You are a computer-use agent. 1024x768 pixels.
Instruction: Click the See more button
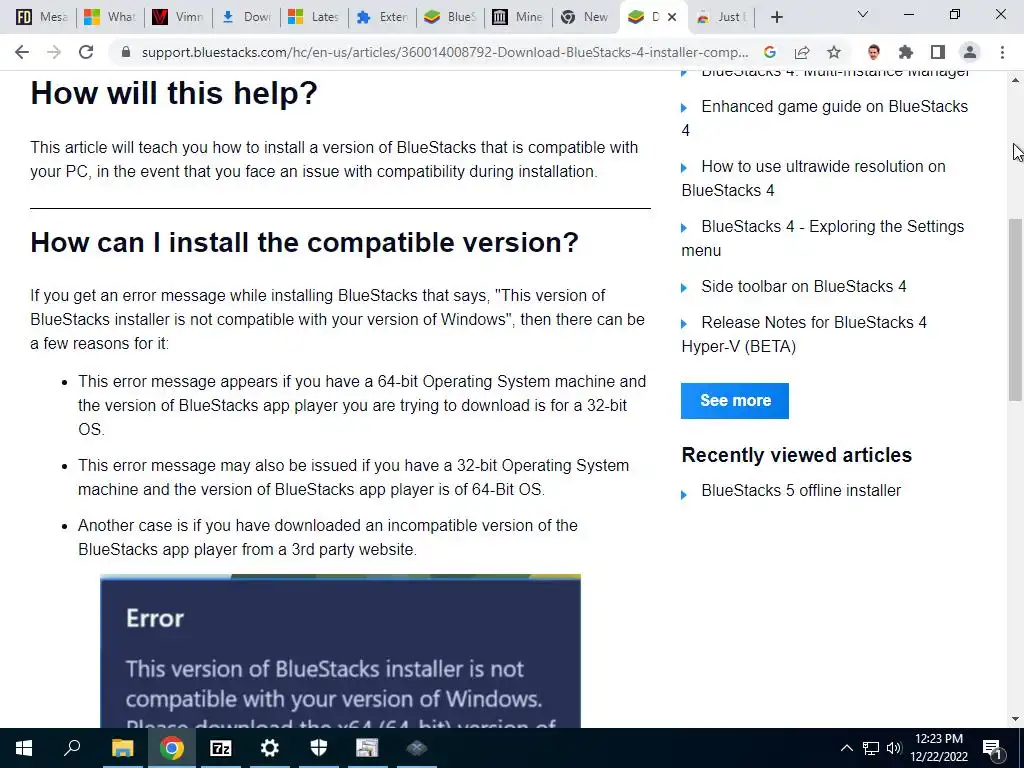coord(735,400)
